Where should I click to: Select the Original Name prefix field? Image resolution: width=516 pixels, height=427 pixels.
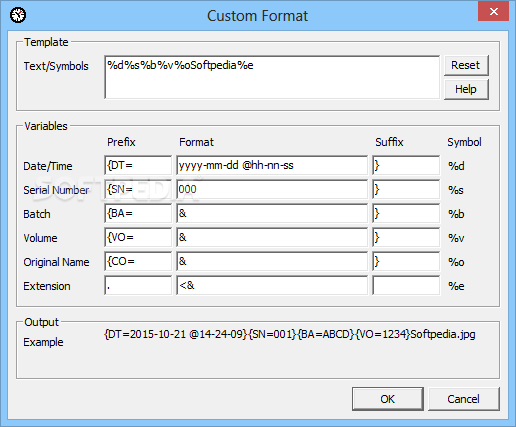(138, 261)
